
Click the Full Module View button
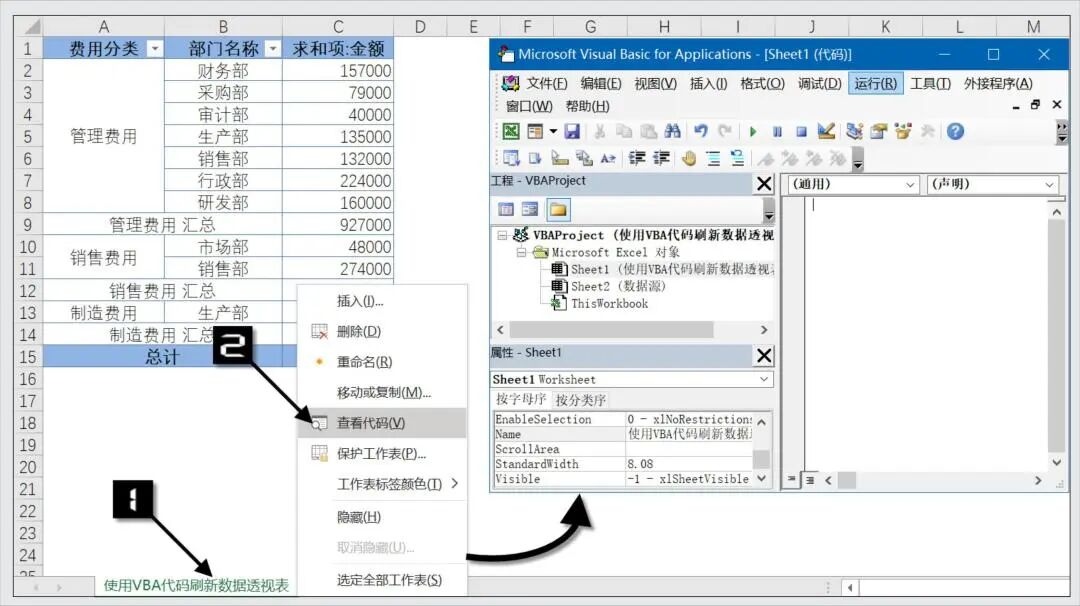[x=810, y=480]
